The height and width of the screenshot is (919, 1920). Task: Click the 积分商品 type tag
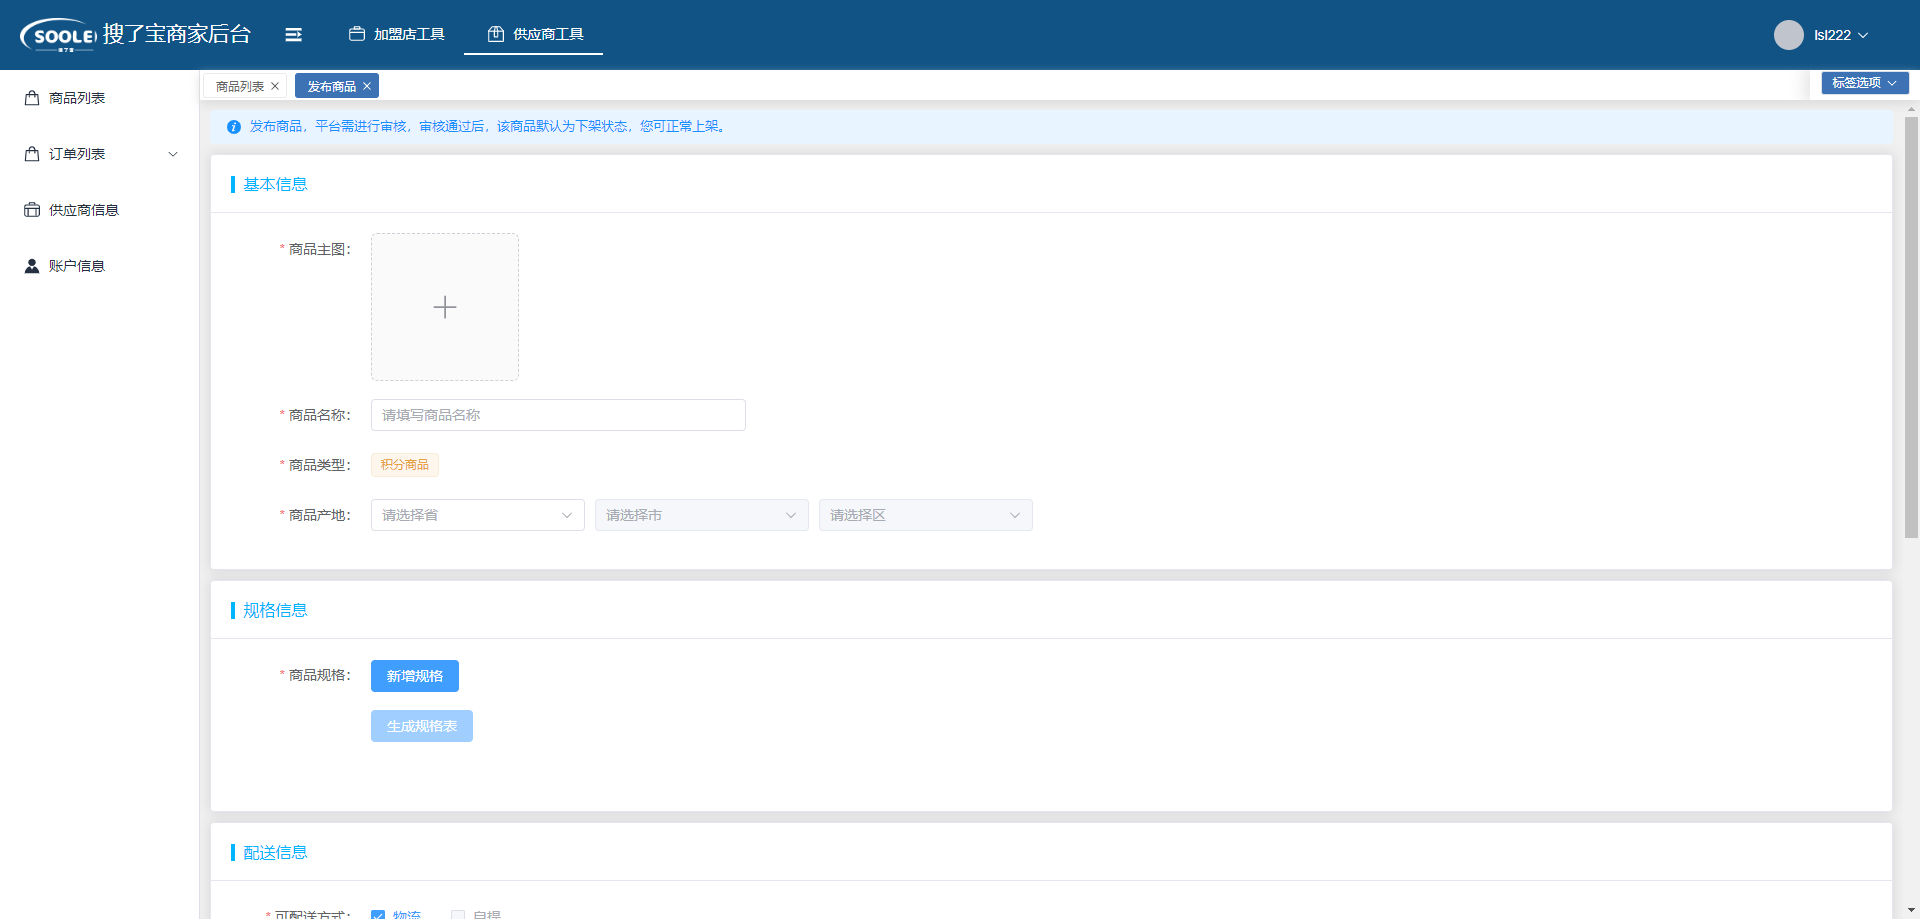405,465
